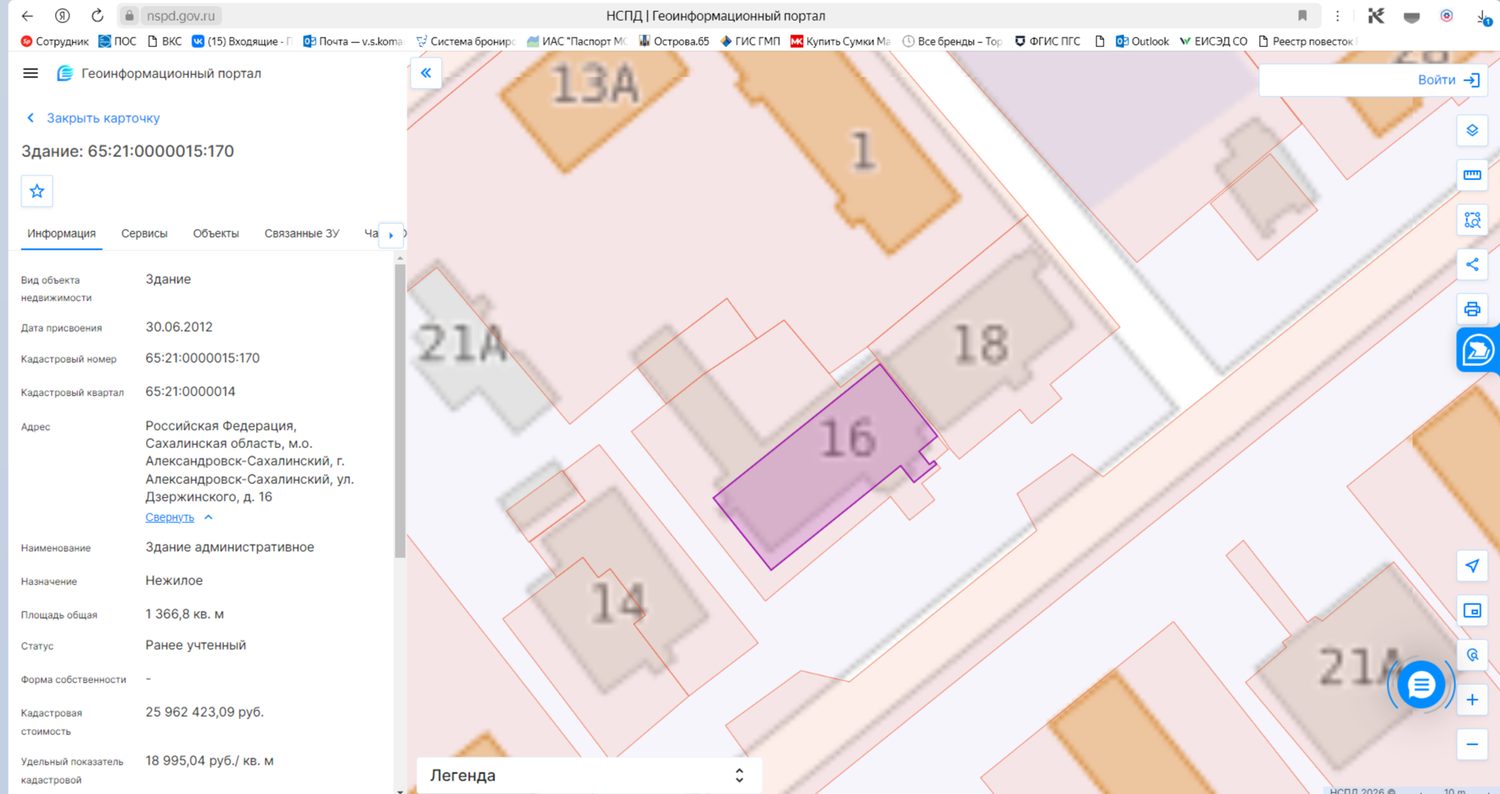Open the hamburger menu of Геоинформационный портал
The height and width of the screenshot is (794, 1500).
pos(30,74)
